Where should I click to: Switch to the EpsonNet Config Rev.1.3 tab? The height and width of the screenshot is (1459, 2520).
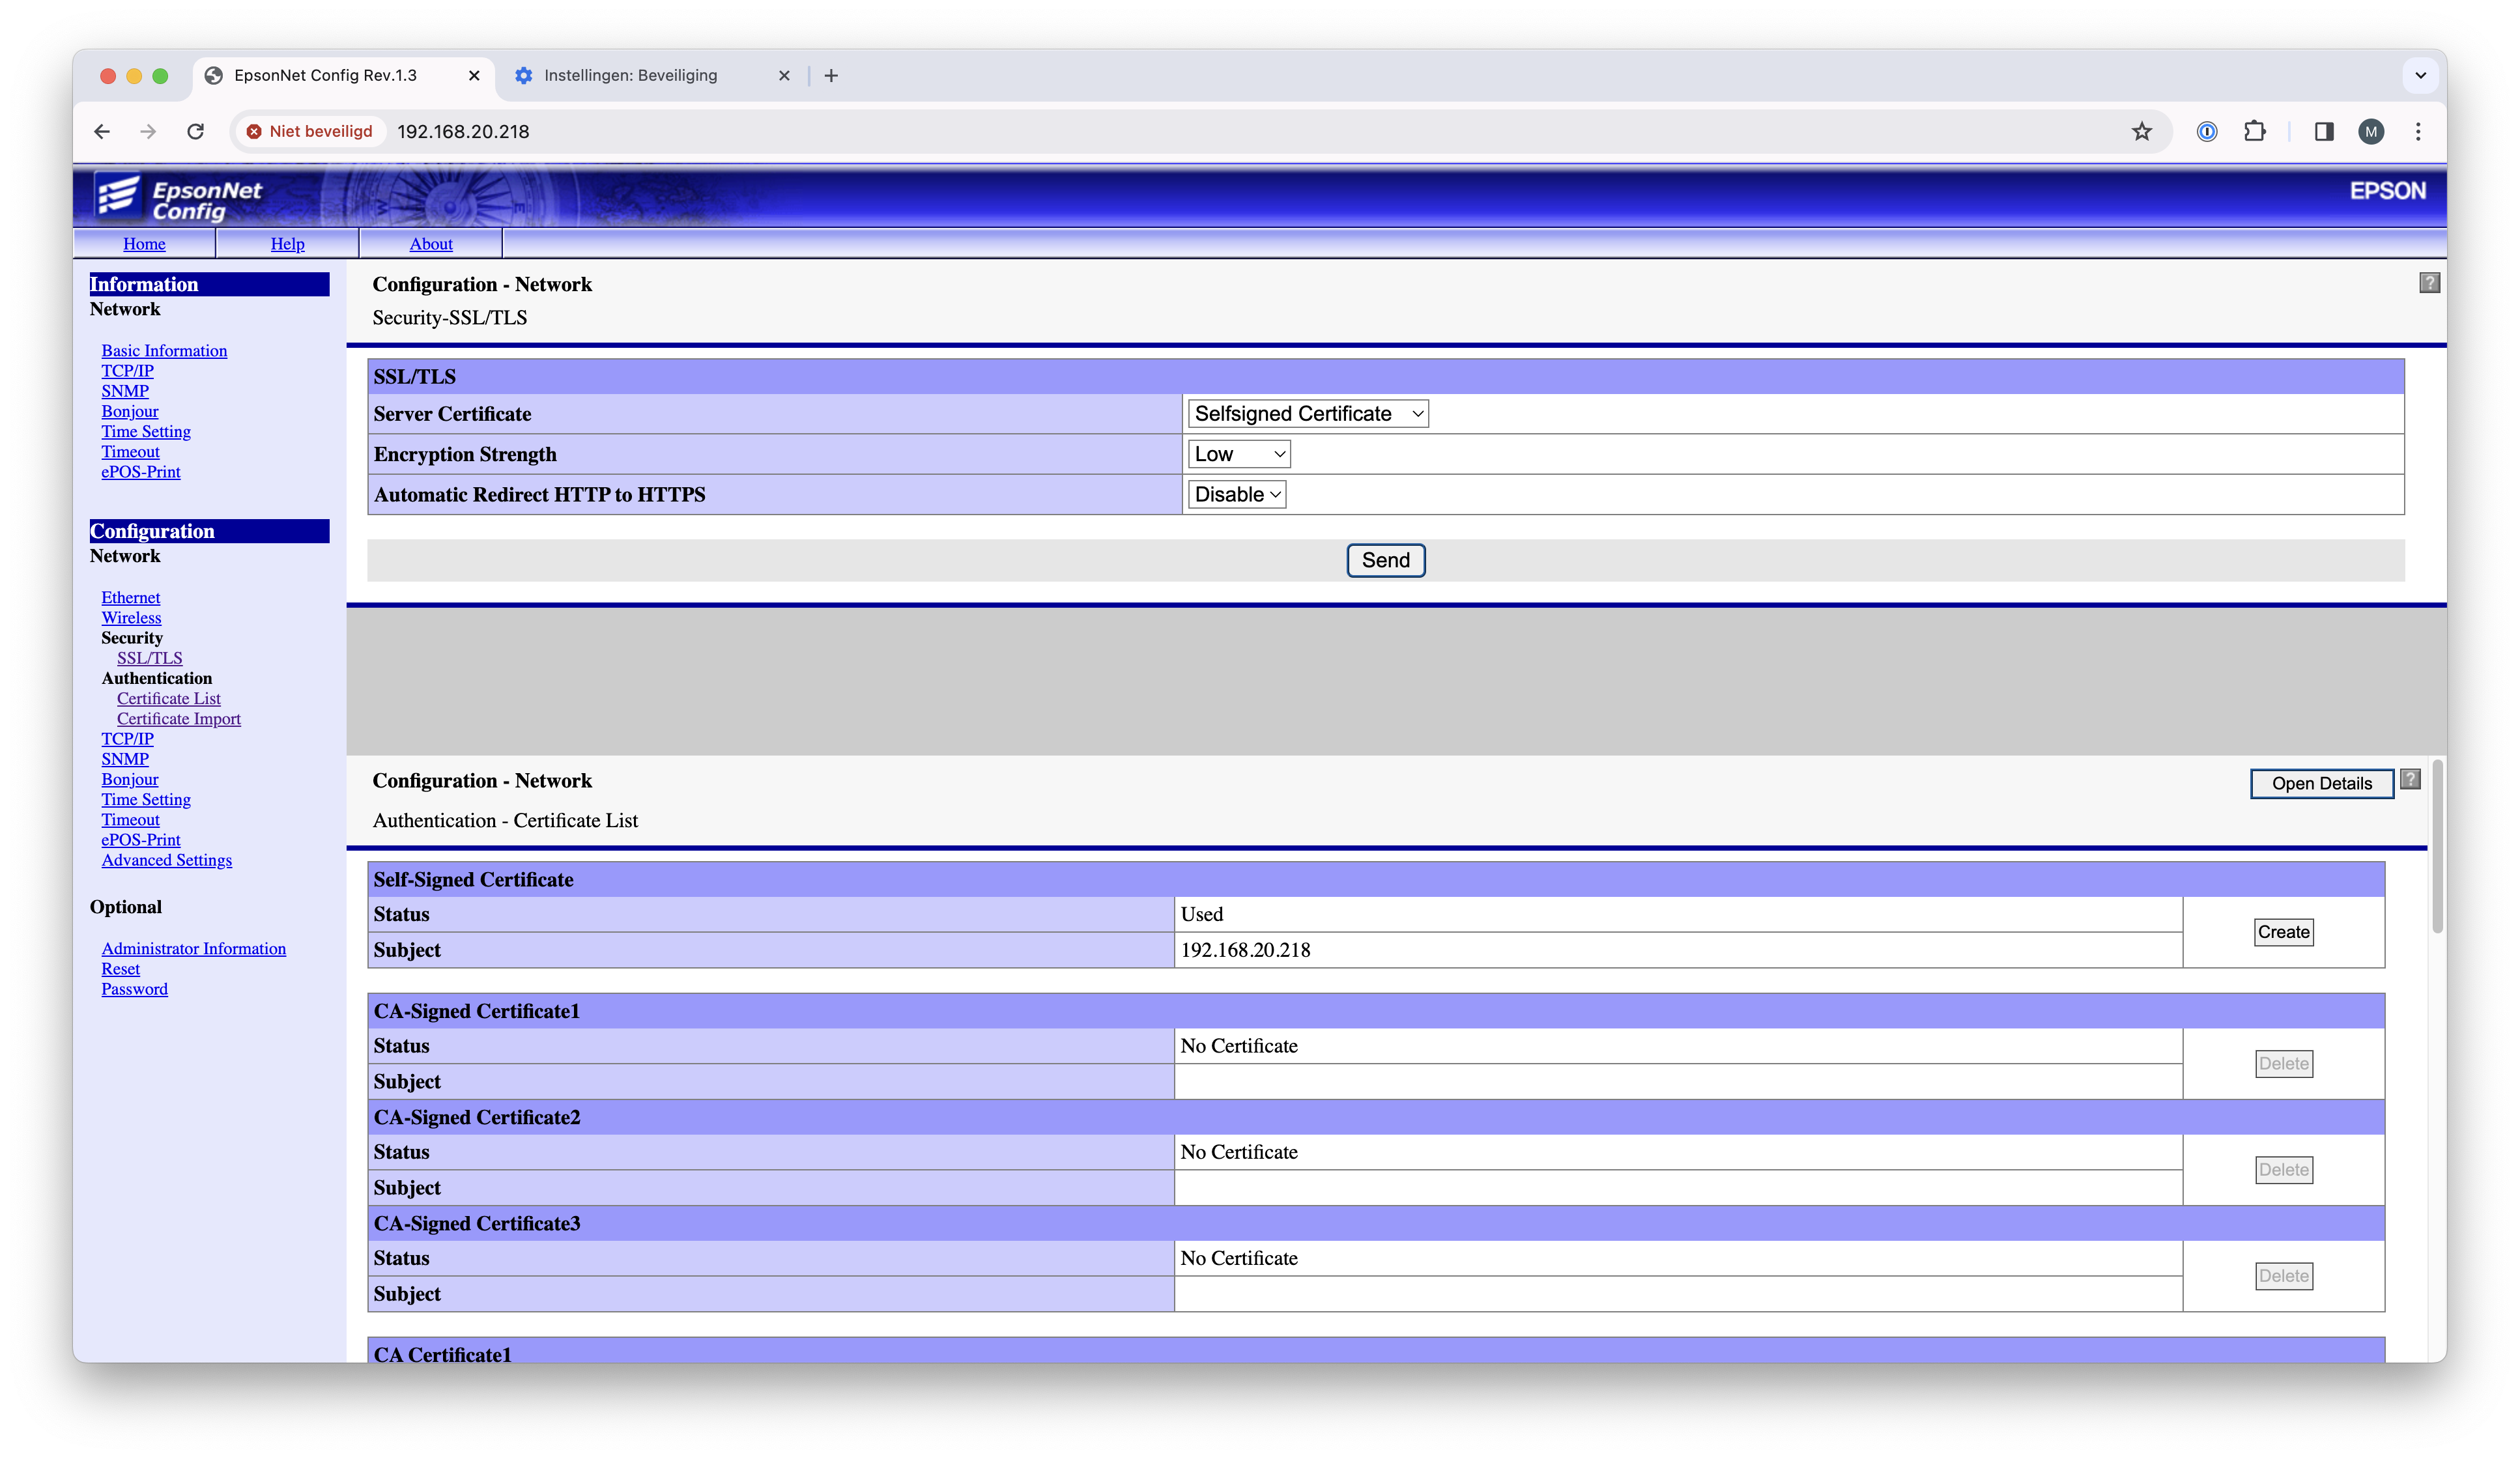[342, 75]
